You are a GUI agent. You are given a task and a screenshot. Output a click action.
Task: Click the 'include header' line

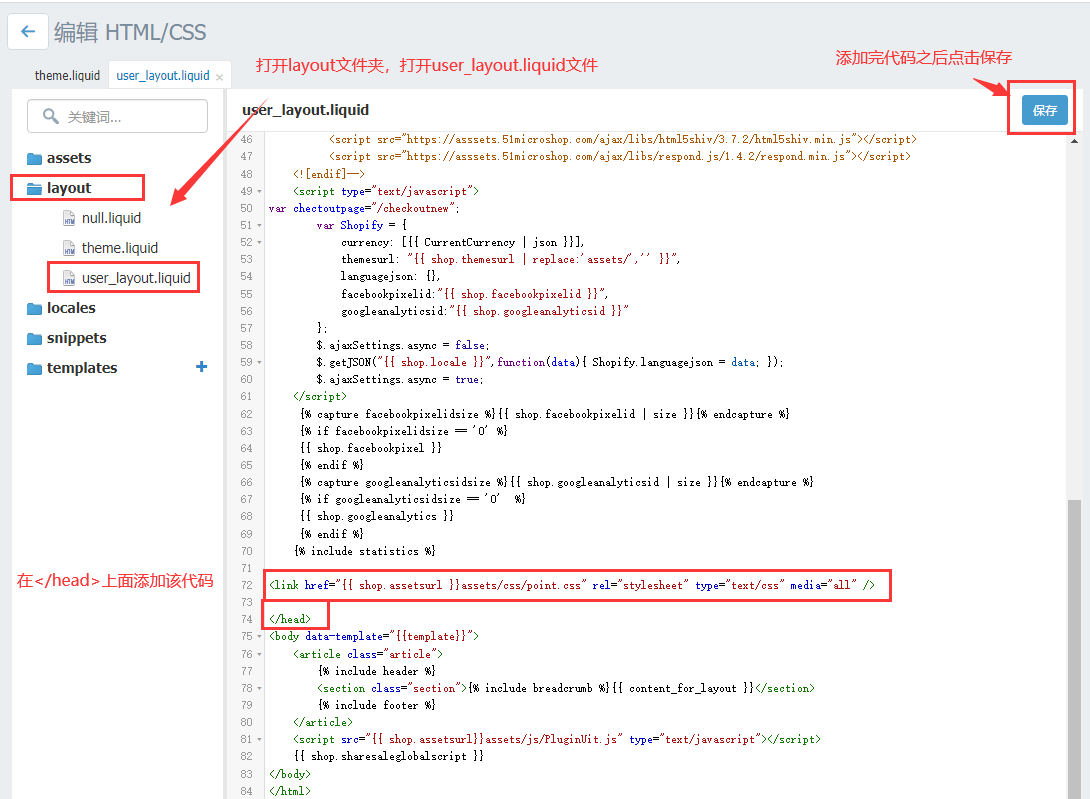[377, 671]
